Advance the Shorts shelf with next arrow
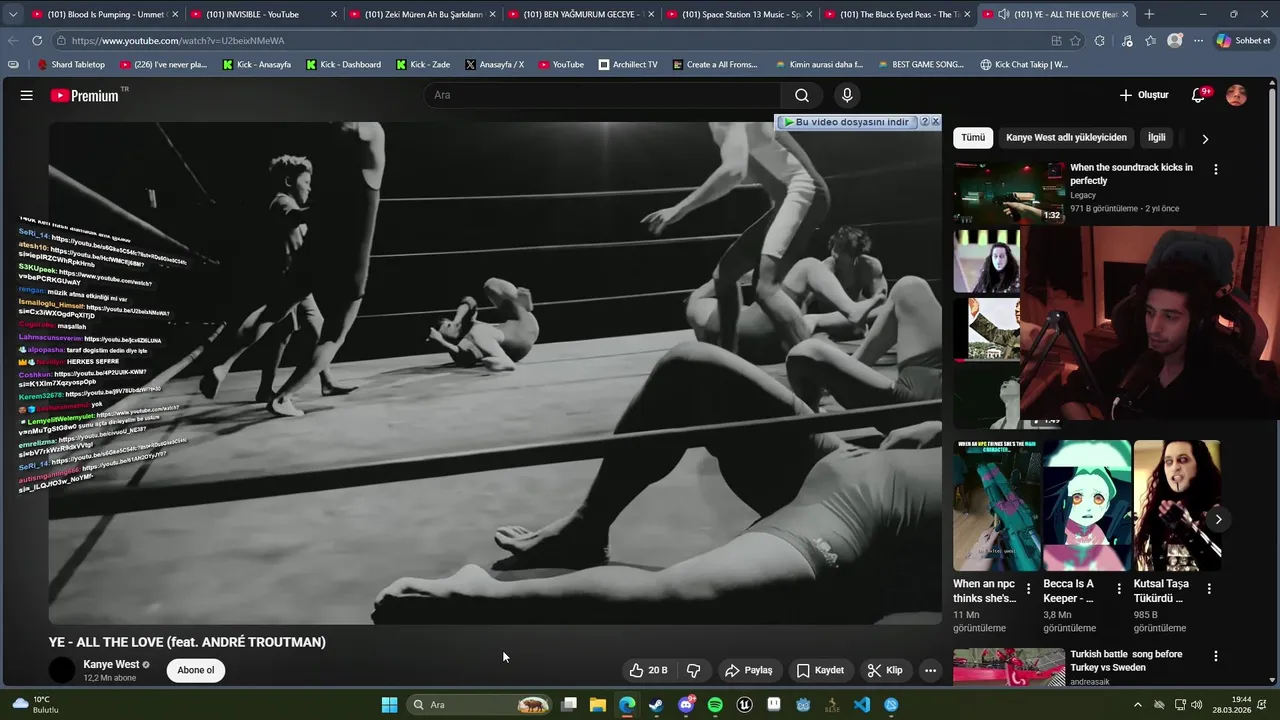Image resolution: width=1280 pixels, height=720 pixels. coord(1218,519)
